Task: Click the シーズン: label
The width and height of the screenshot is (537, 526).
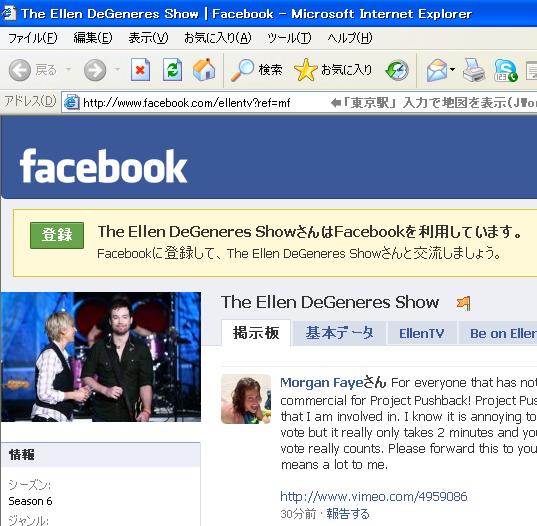Action: pyautogui.click(x=29, y=485)
